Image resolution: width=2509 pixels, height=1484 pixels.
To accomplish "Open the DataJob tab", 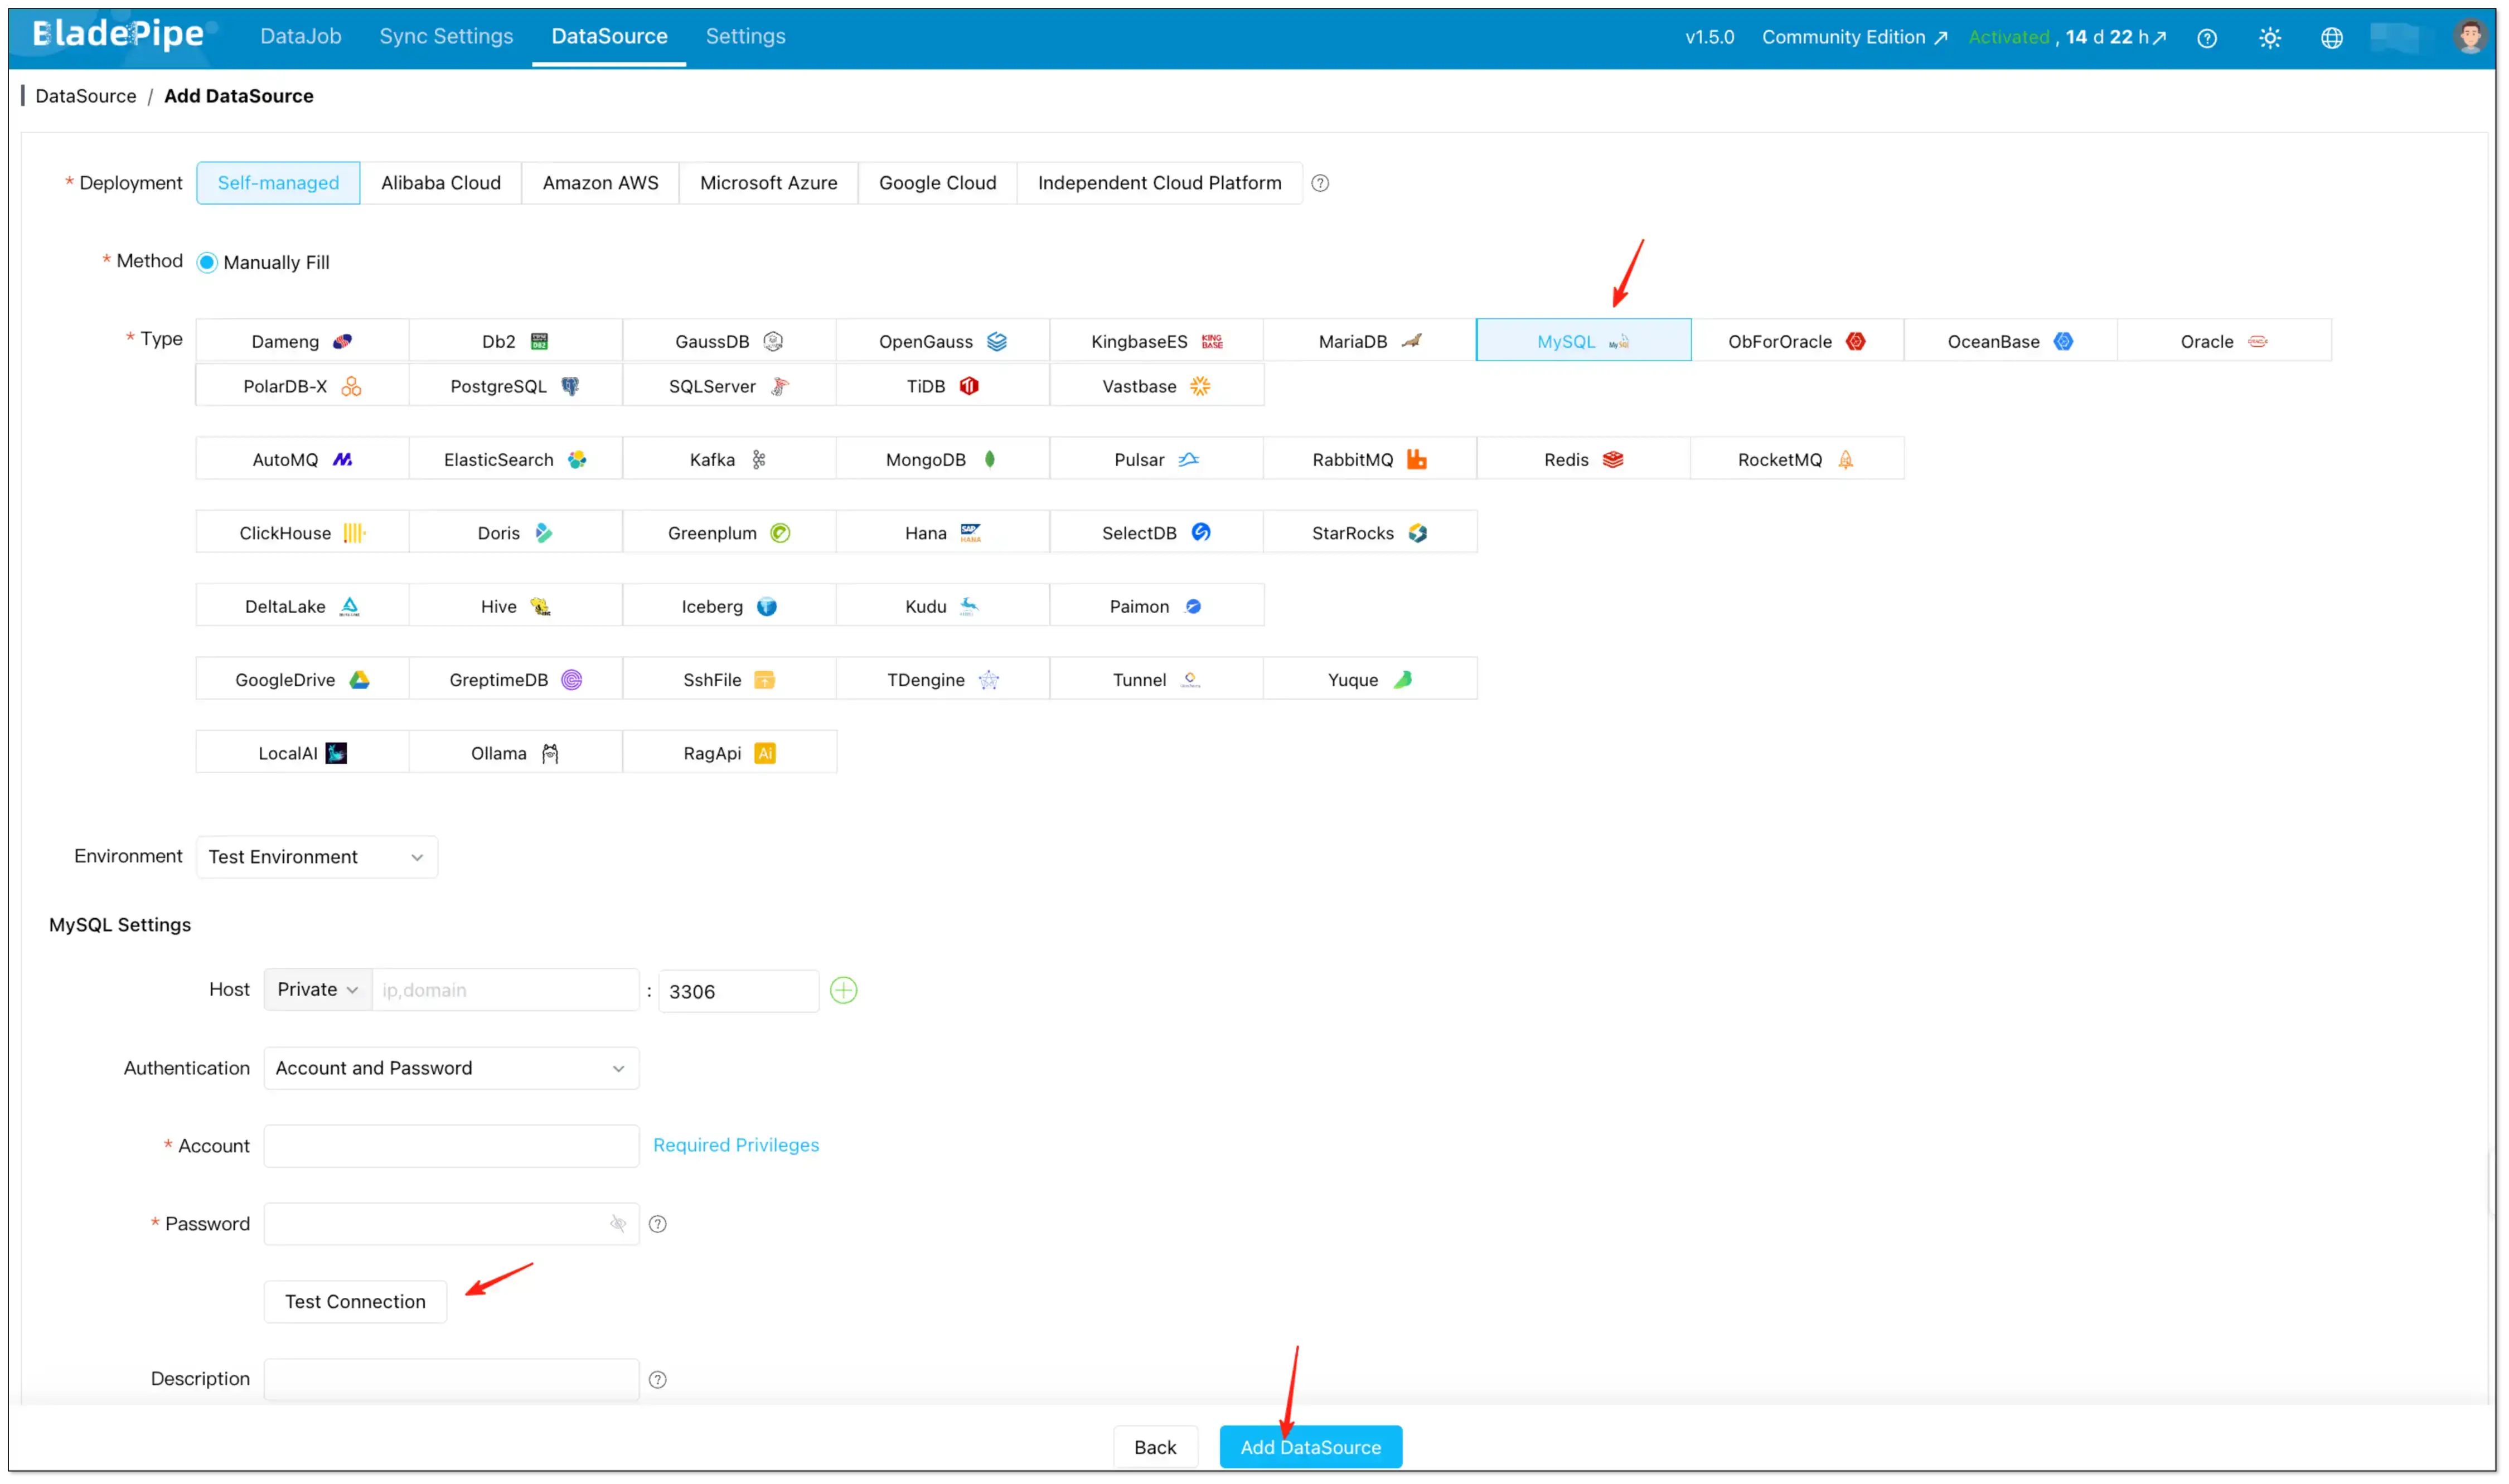I will pos(301,36).
